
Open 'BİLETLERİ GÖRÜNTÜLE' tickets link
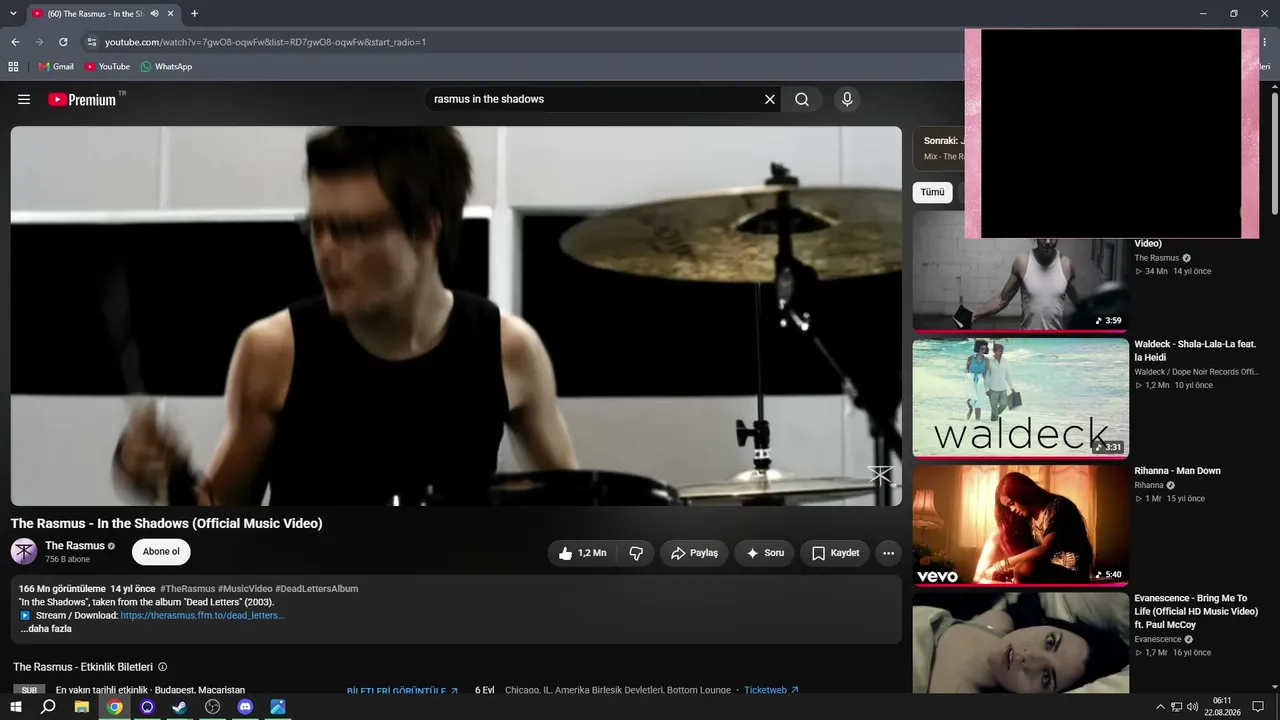402,690
